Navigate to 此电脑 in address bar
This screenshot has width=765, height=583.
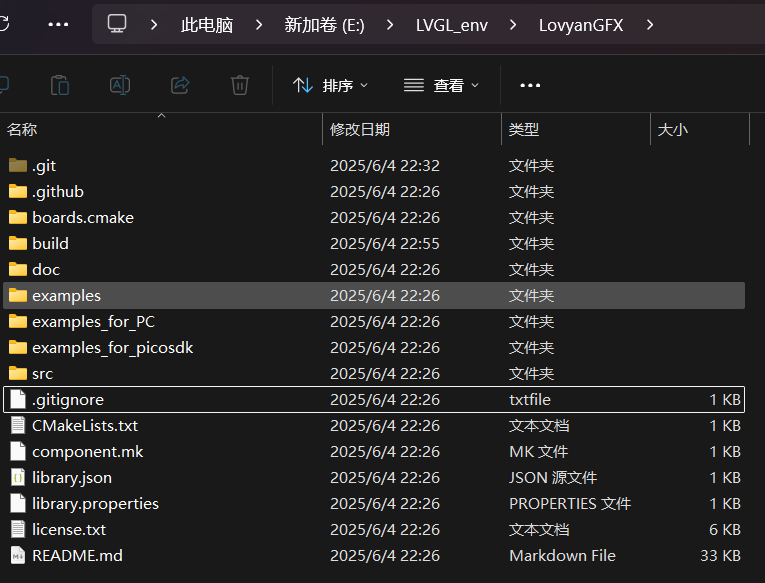point(207,25)
